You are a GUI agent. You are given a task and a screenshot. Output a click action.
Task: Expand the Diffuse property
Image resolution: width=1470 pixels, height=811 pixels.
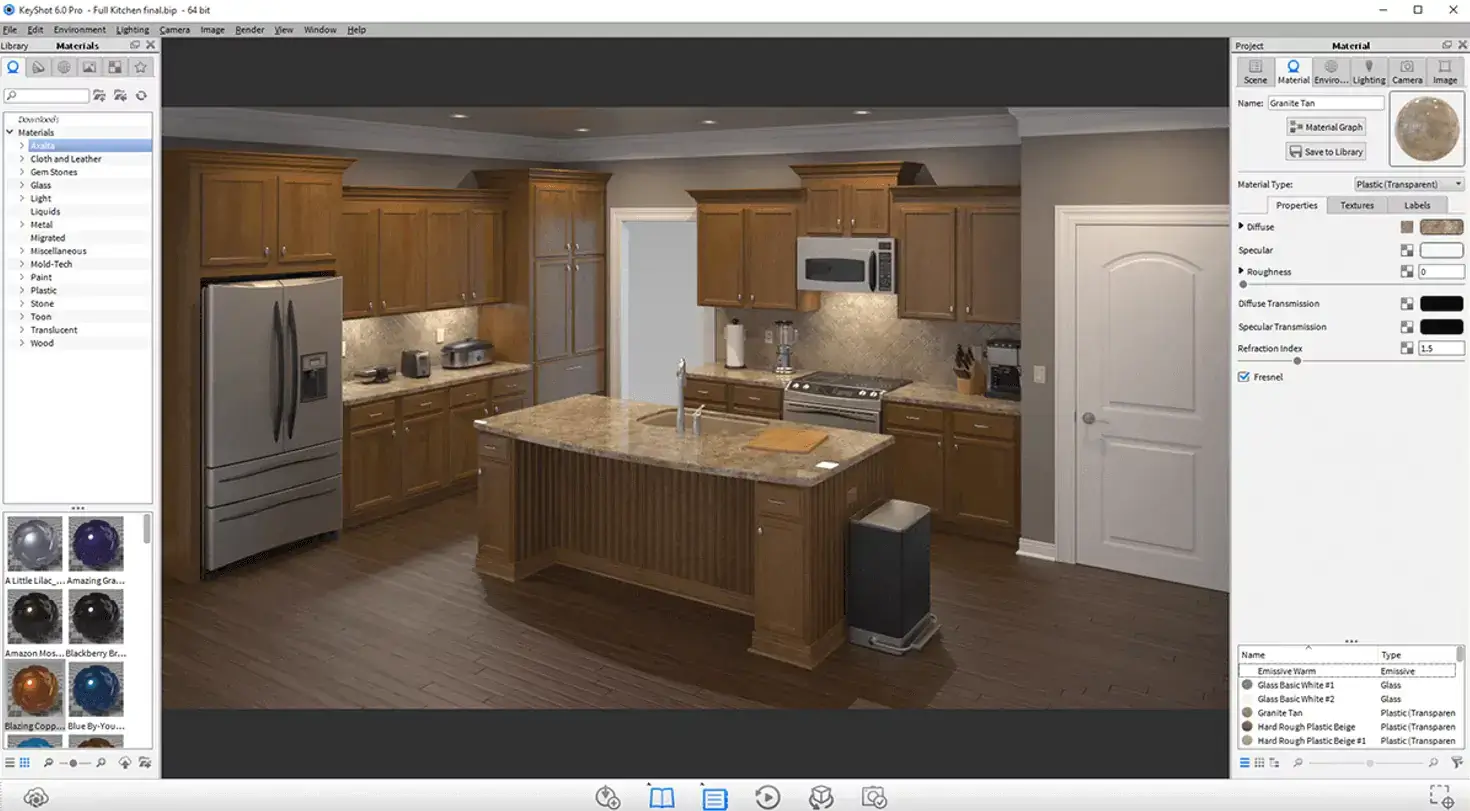coord(1241,226)
